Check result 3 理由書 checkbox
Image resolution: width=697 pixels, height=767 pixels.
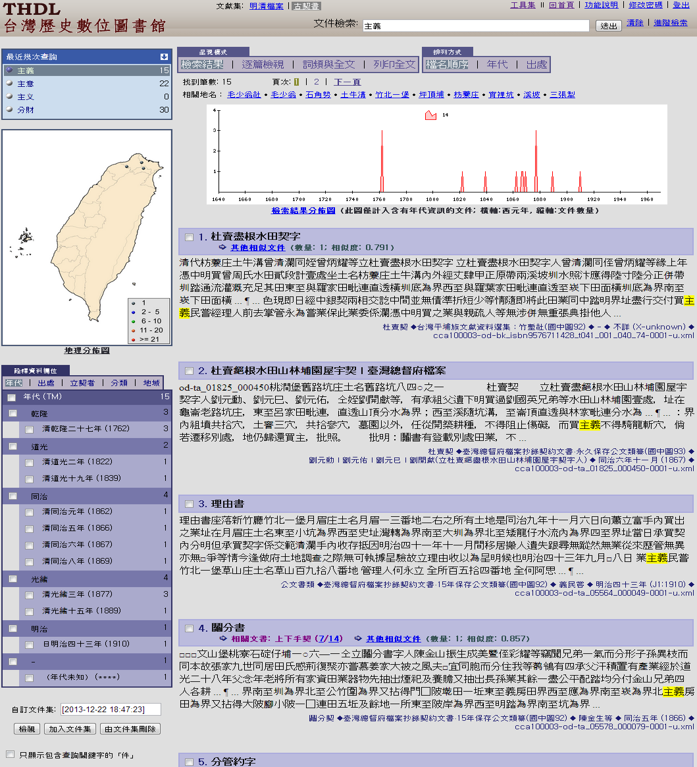189,504
